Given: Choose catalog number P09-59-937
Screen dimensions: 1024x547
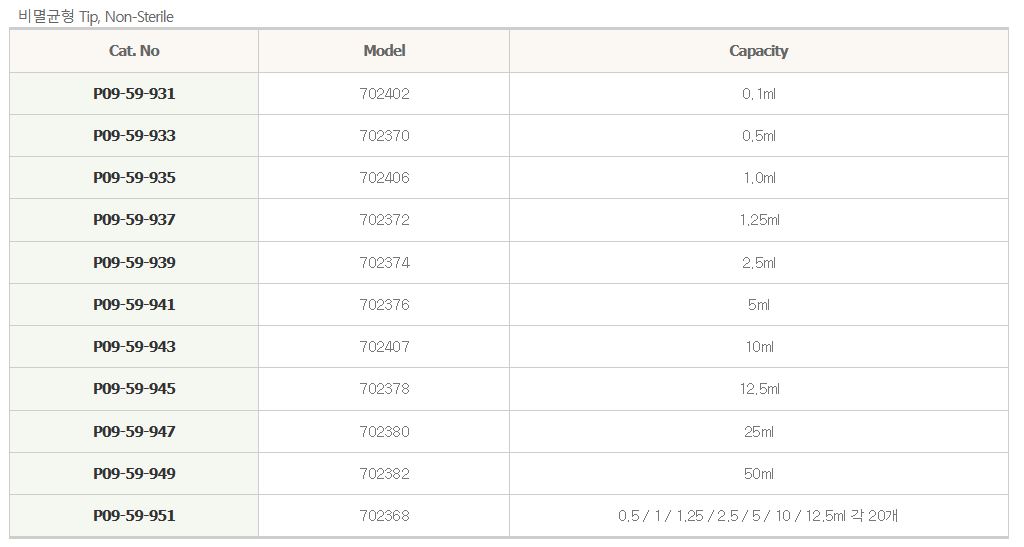Looking at the screenshot, I should [x=134, y=220].
